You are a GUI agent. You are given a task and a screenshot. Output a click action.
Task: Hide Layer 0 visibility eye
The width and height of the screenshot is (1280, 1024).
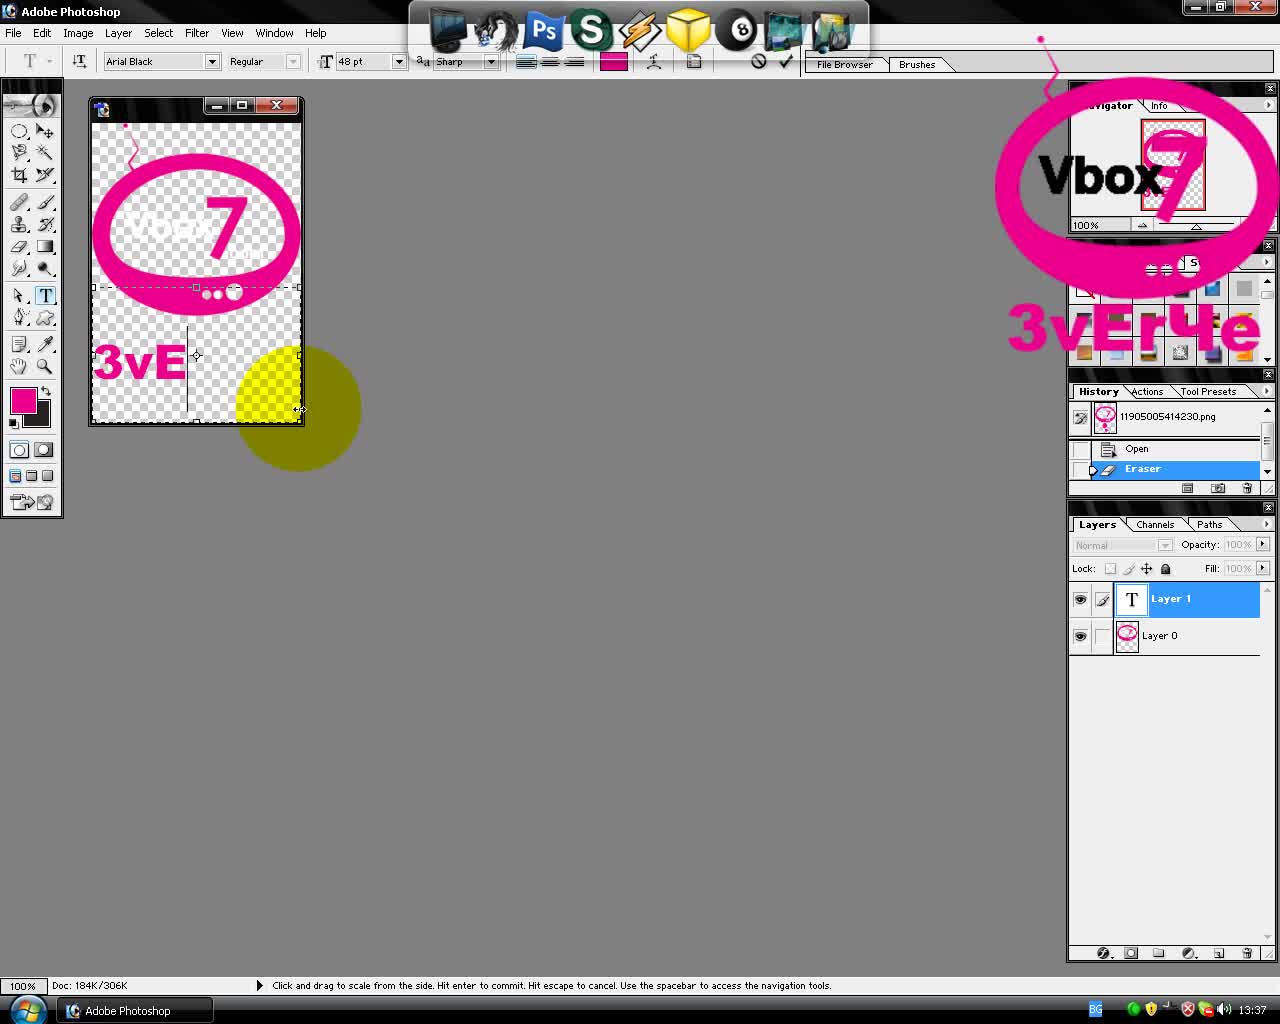click(1080, 636)
